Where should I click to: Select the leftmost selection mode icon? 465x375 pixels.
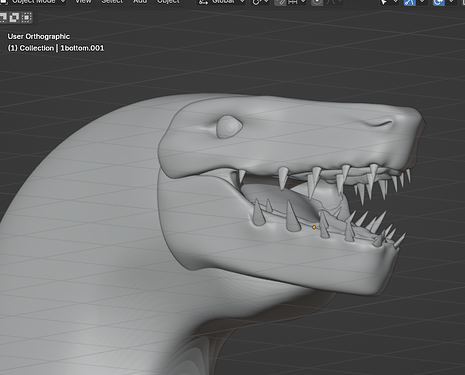3,17
